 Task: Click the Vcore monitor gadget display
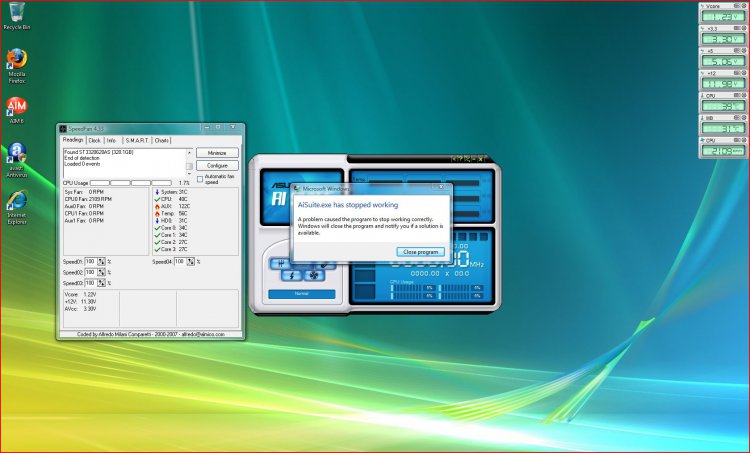click(x=723, y=17)
